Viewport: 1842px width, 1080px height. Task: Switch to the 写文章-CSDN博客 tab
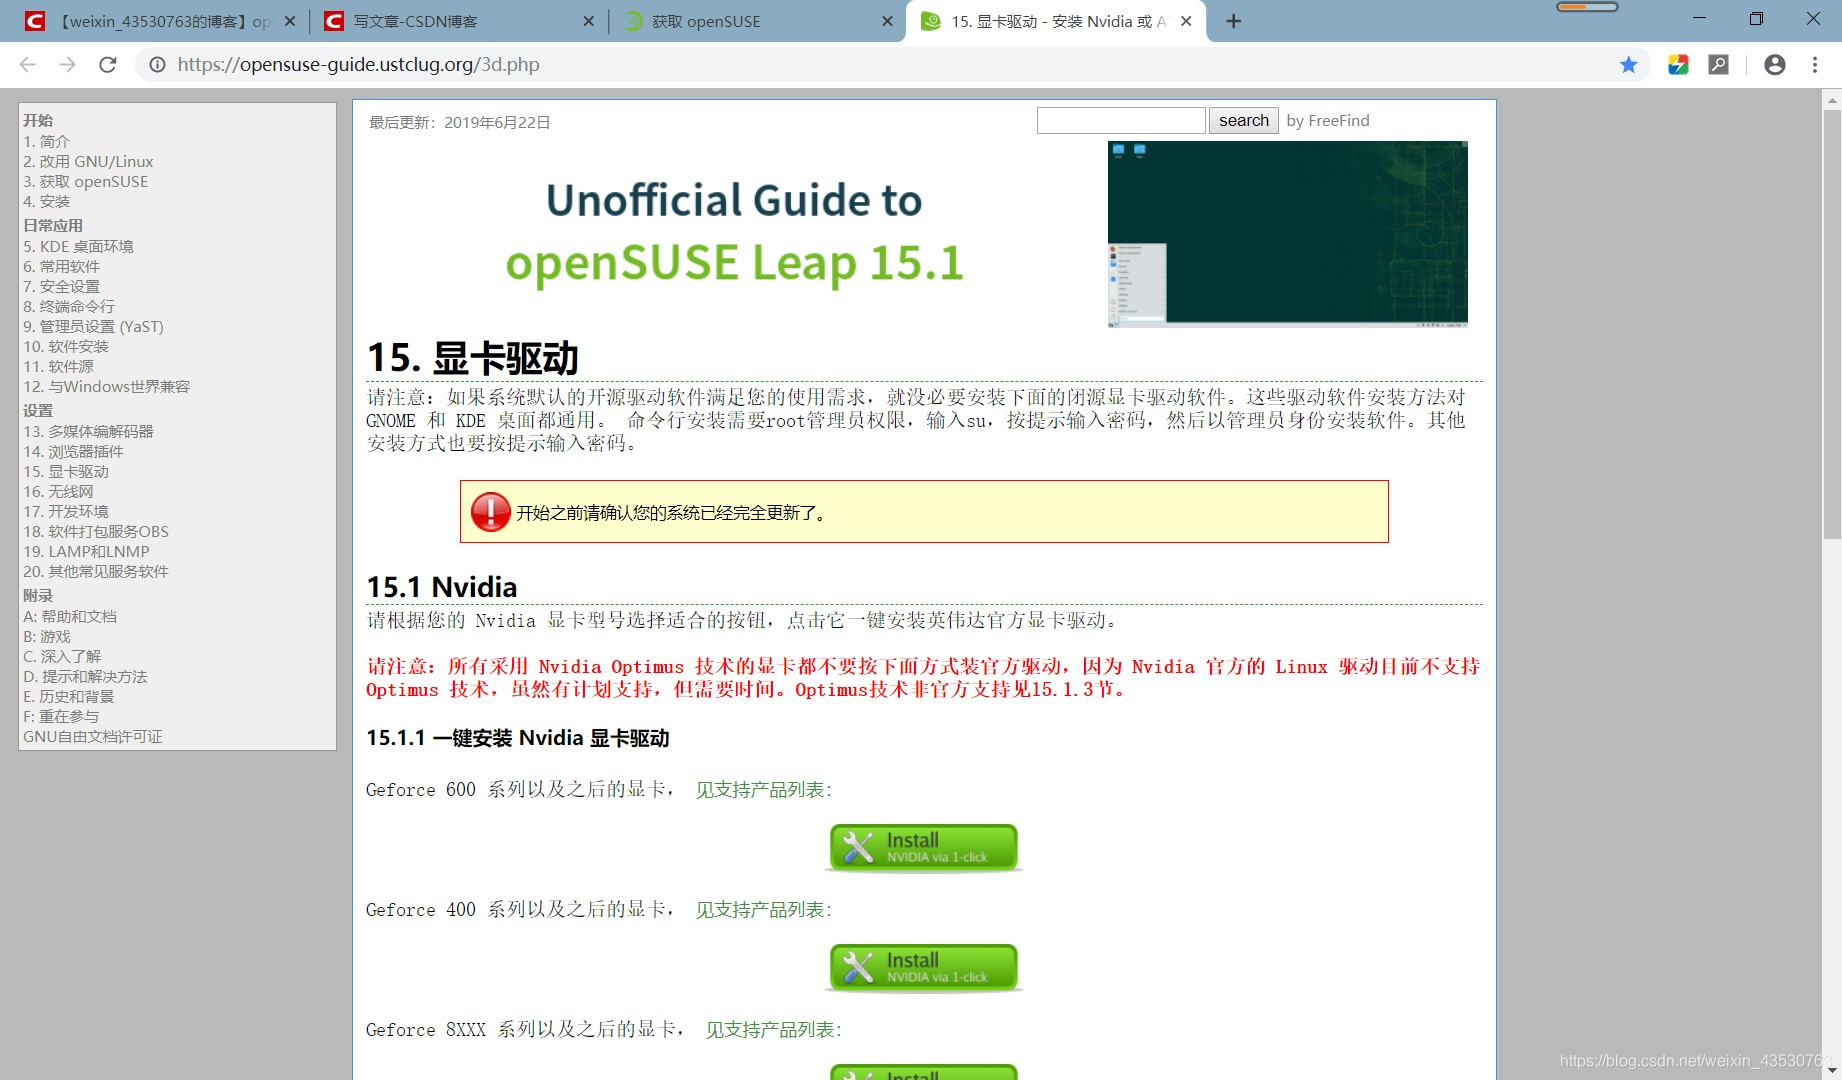coord(458,21)
